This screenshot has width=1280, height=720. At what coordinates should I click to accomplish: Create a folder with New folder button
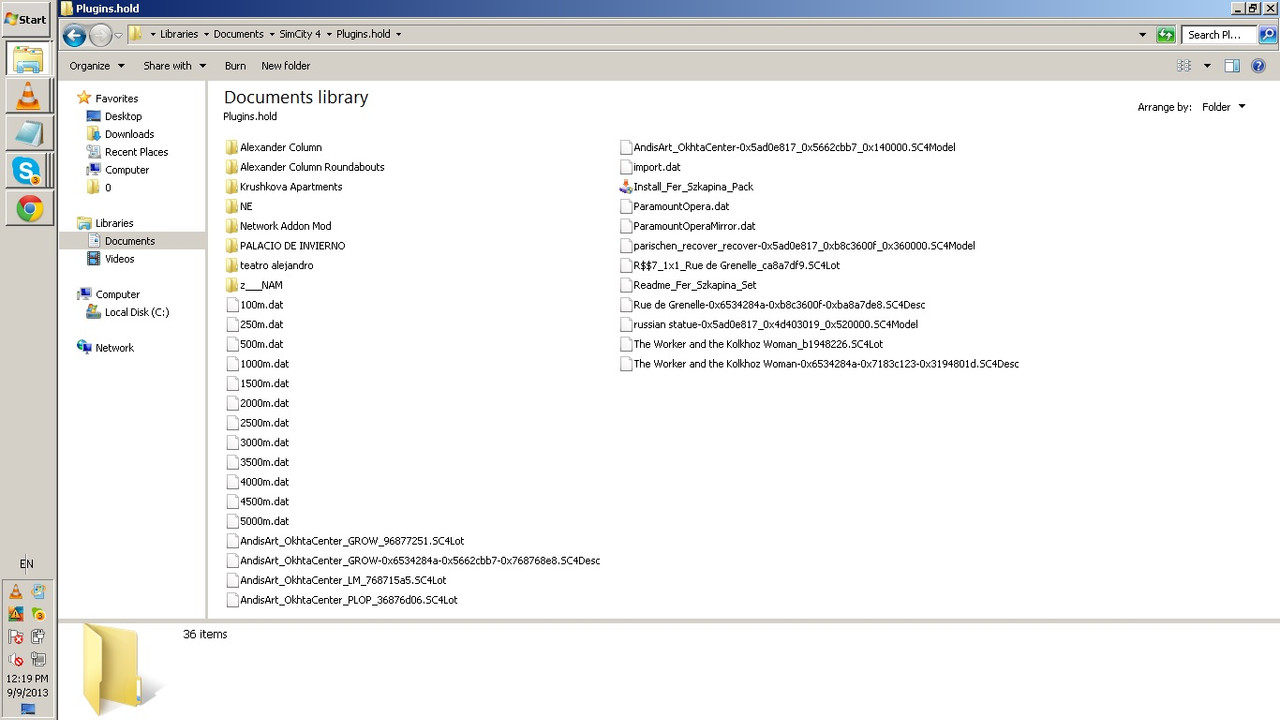tap(286, 66)
